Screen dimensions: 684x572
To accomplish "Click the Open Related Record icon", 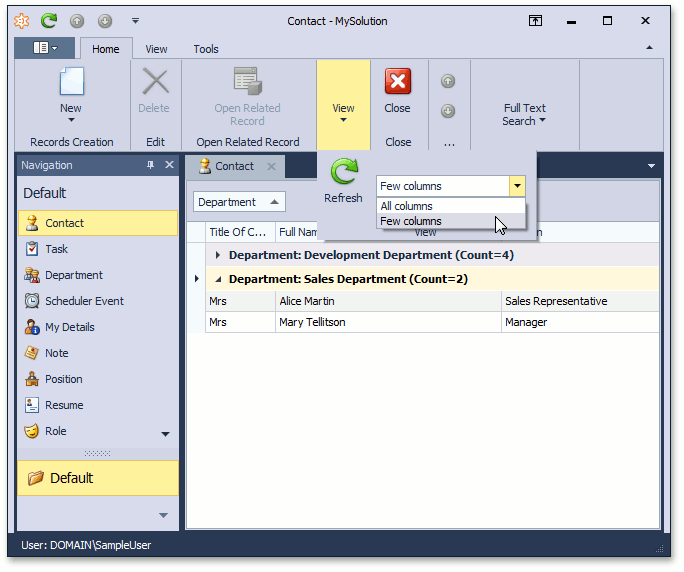I will [x=247, y=81].
